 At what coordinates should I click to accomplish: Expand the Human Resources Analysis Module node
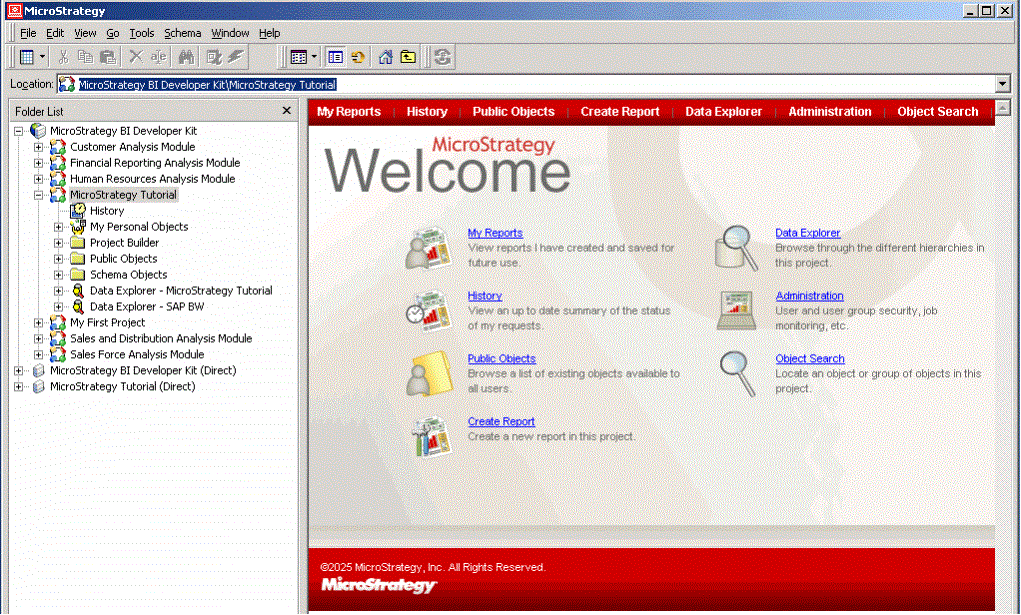(38, 179)
